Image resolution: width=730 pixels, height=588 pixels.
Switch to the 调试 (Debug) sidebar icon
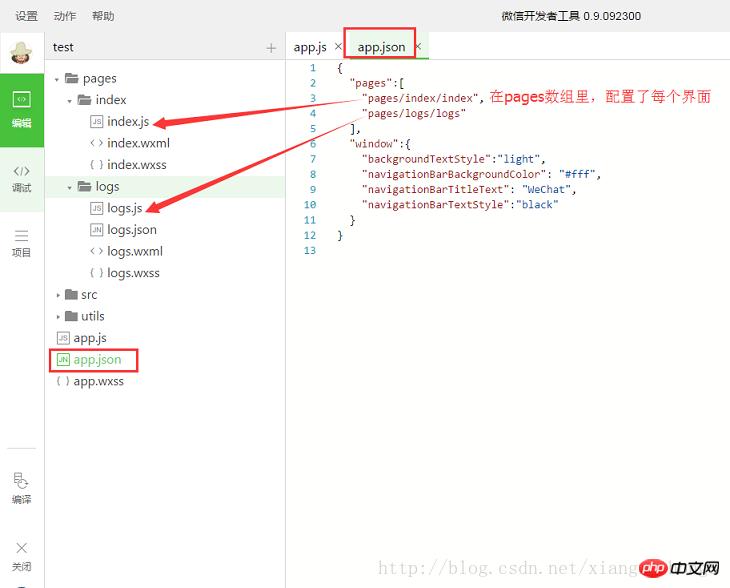pos(21,178)
